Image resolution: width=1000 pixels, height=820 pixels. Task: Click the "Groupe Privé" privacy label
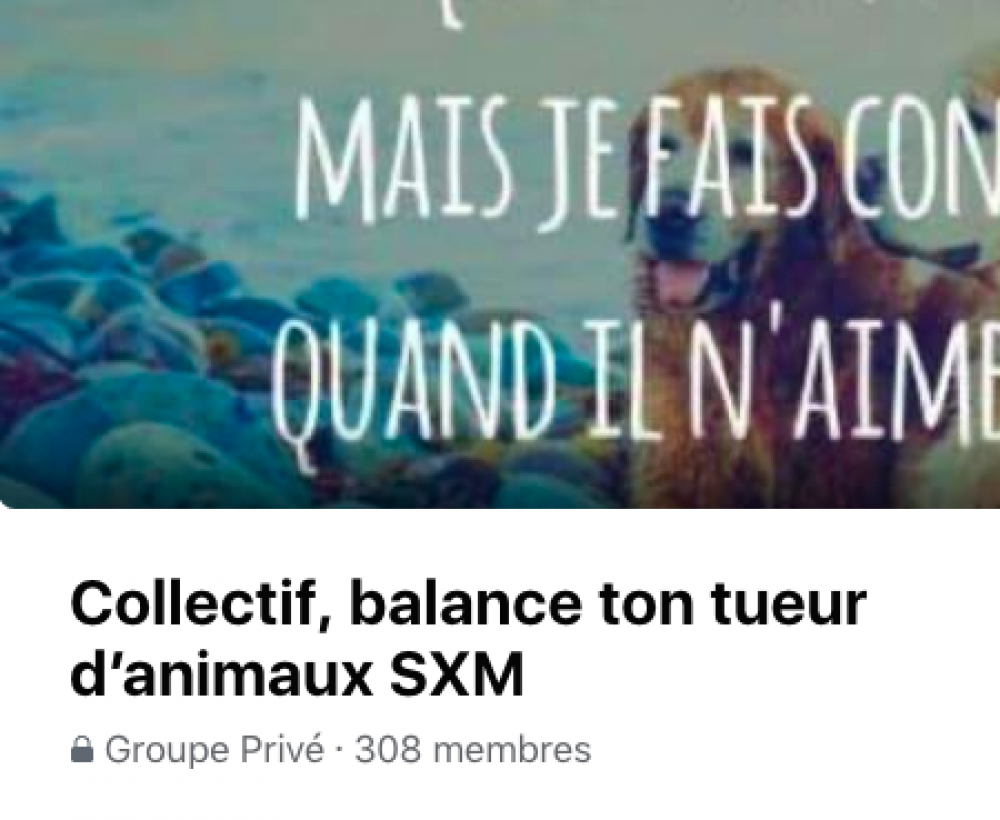coord(214,750)
